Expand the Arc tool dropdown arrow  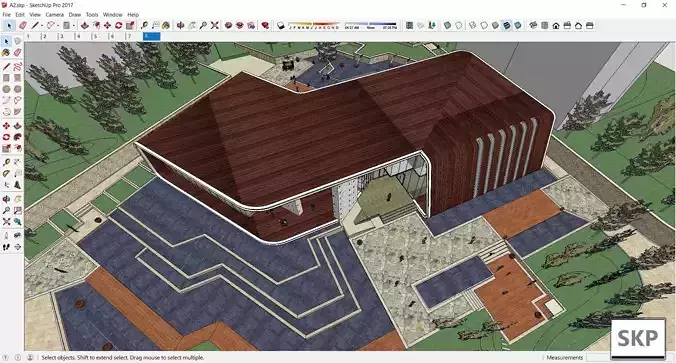58,25
